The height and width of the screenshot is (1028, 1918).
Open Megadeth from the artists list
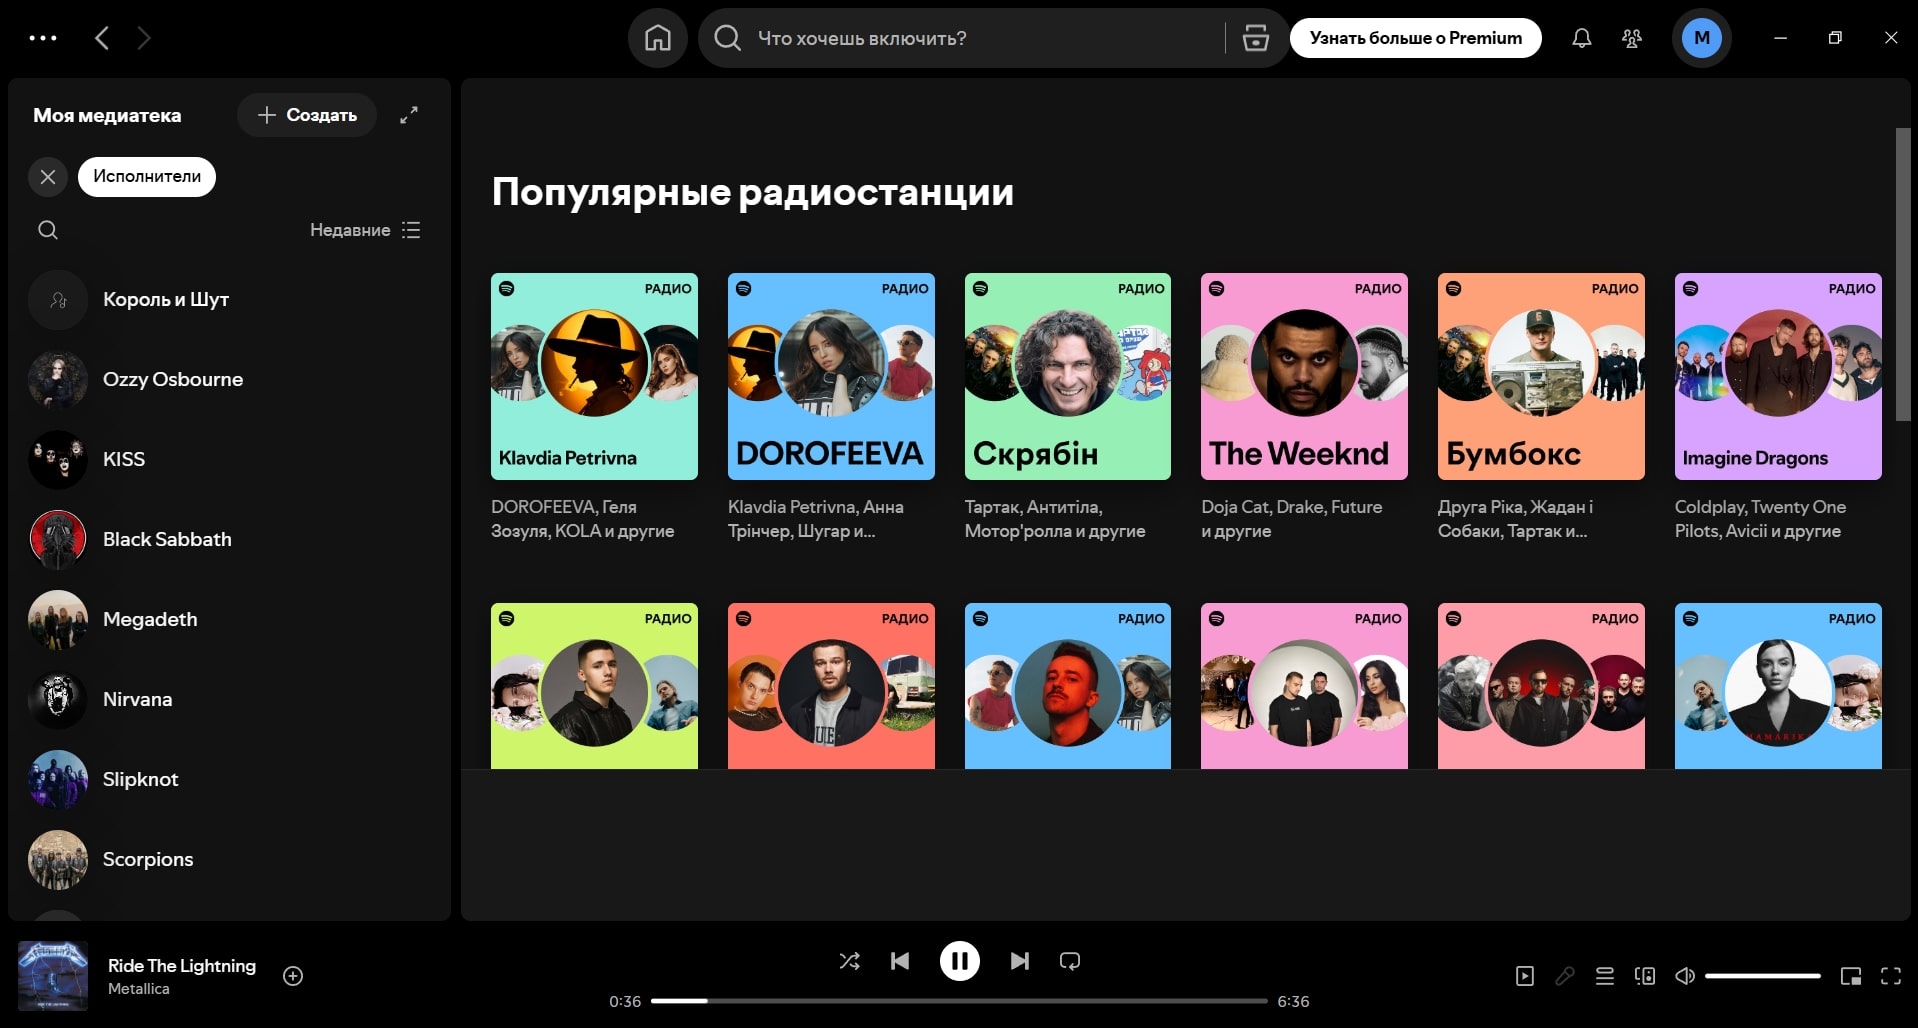230,619
